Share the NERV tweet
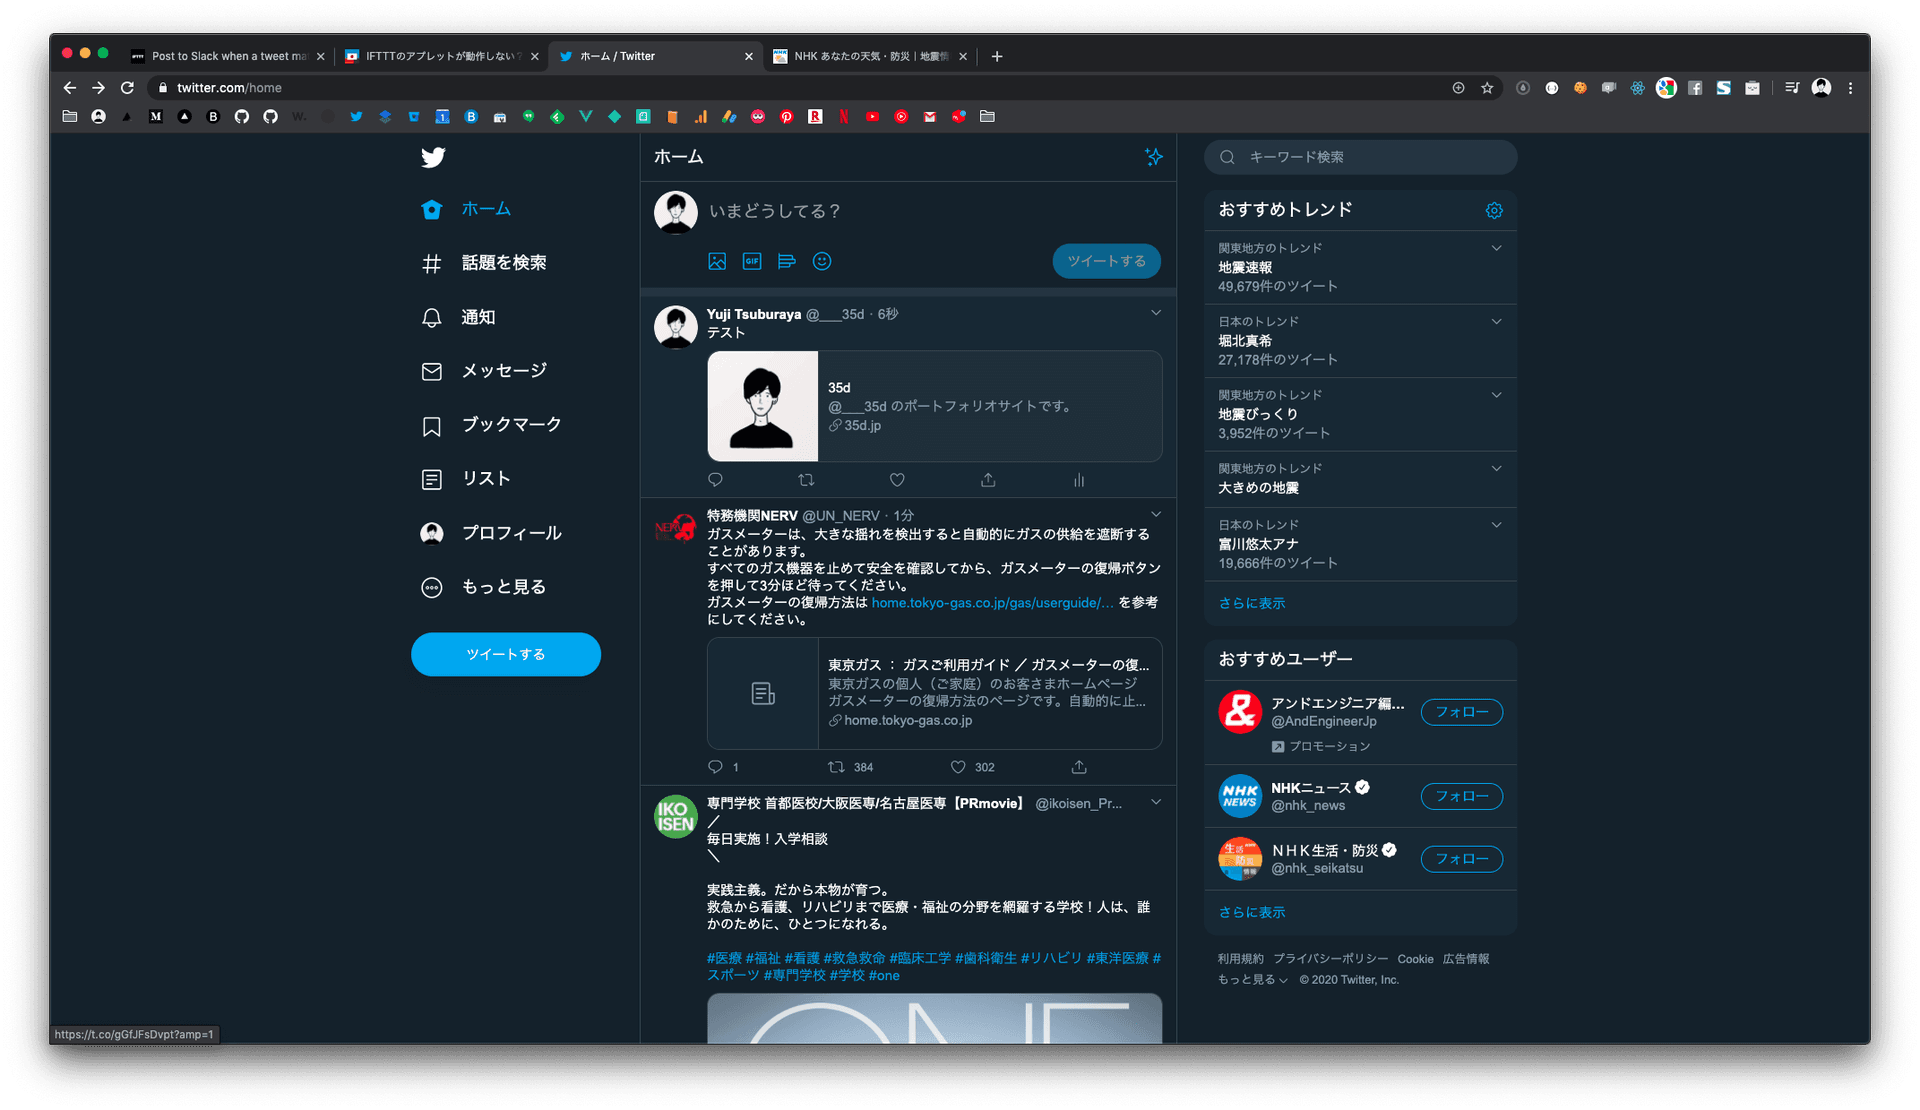 tap(1079, 767)
